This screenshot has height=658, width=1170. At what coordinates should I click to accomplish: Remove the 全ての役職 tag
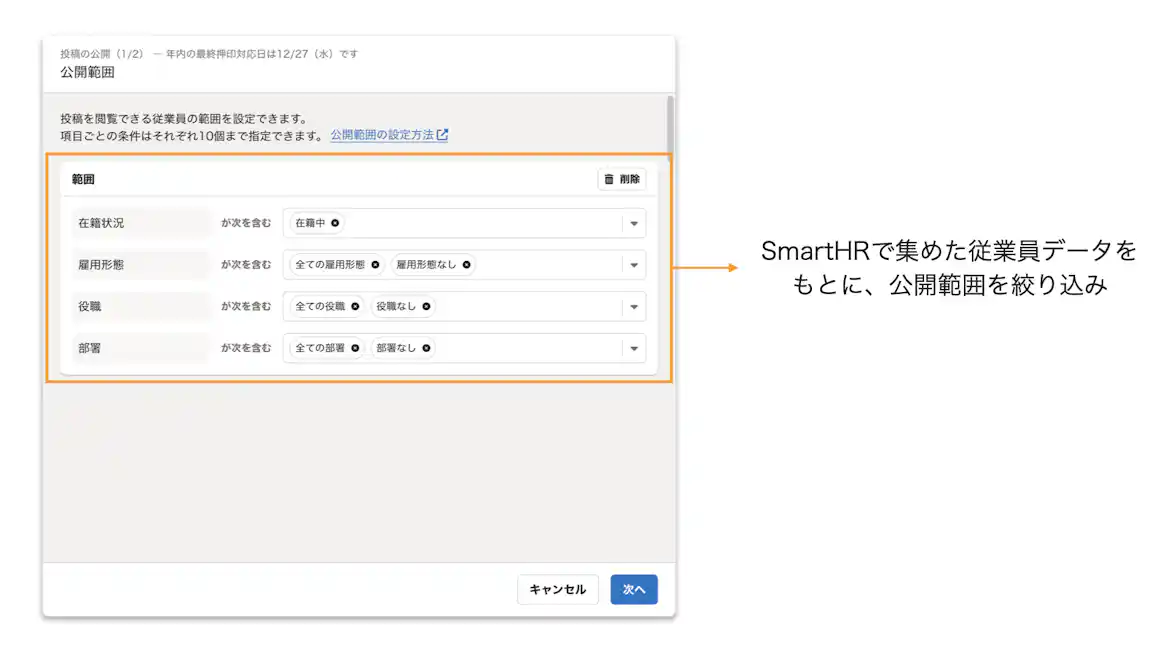(355, 306)
